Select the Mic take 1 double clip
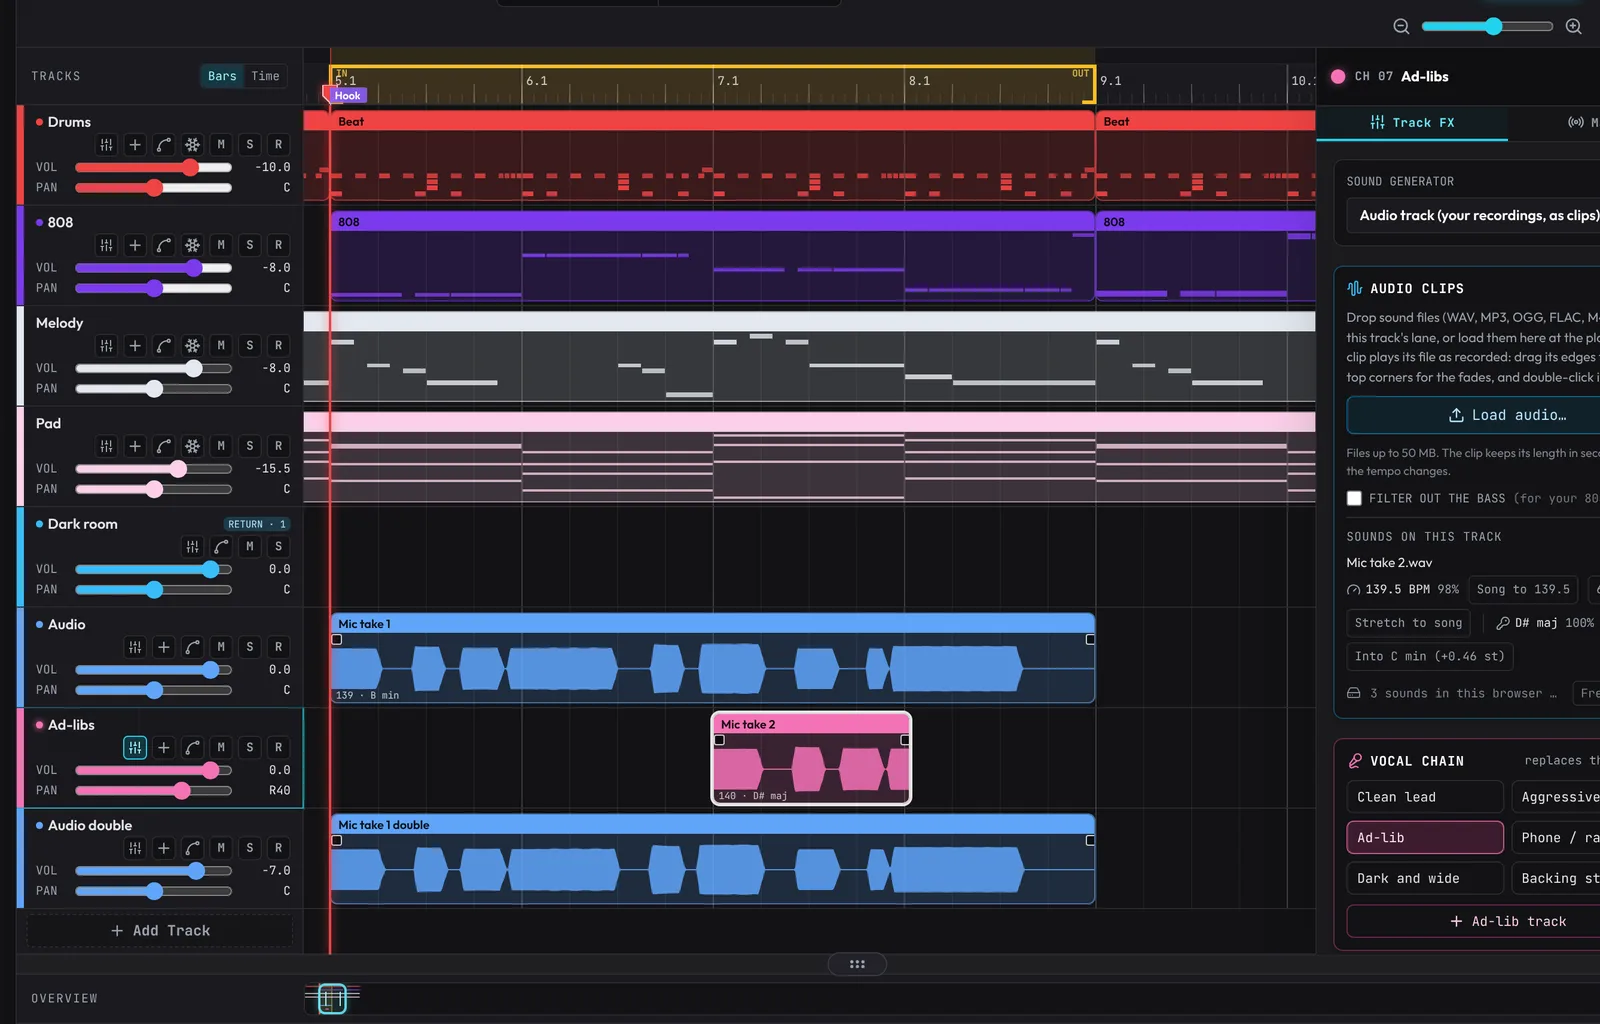 tap(713, 859)
